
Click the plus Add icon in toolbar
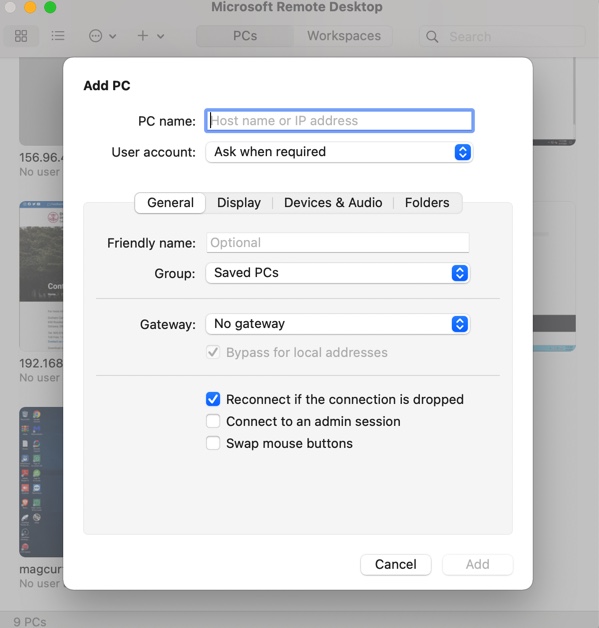[x=143, y=36]
